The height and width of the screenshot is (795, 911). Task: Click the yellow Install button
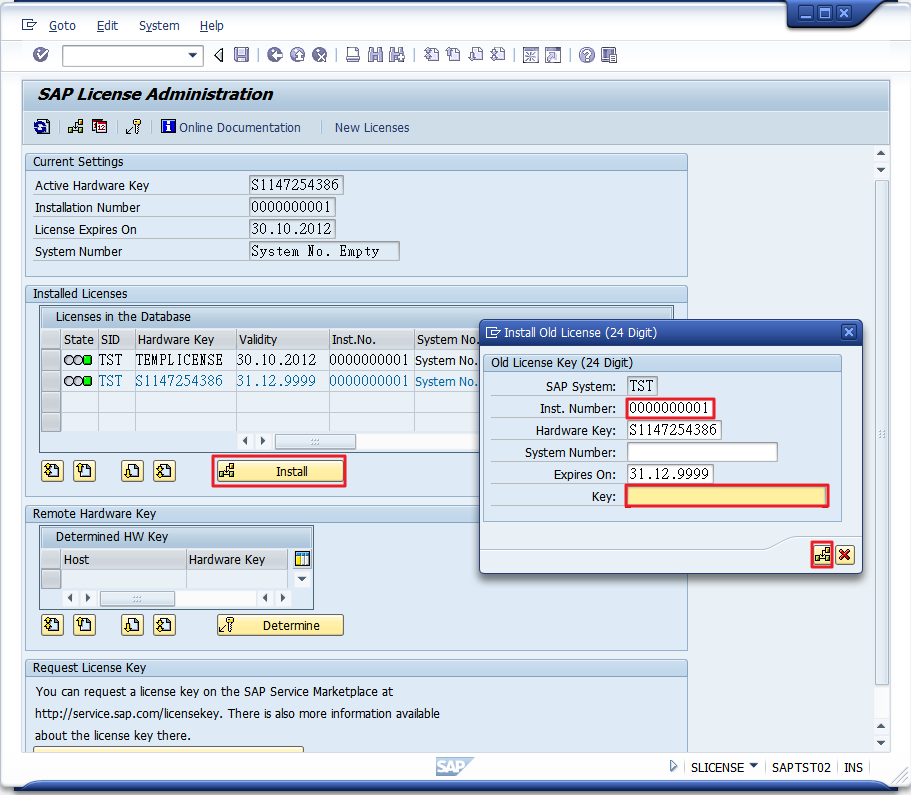click(279, 471)
